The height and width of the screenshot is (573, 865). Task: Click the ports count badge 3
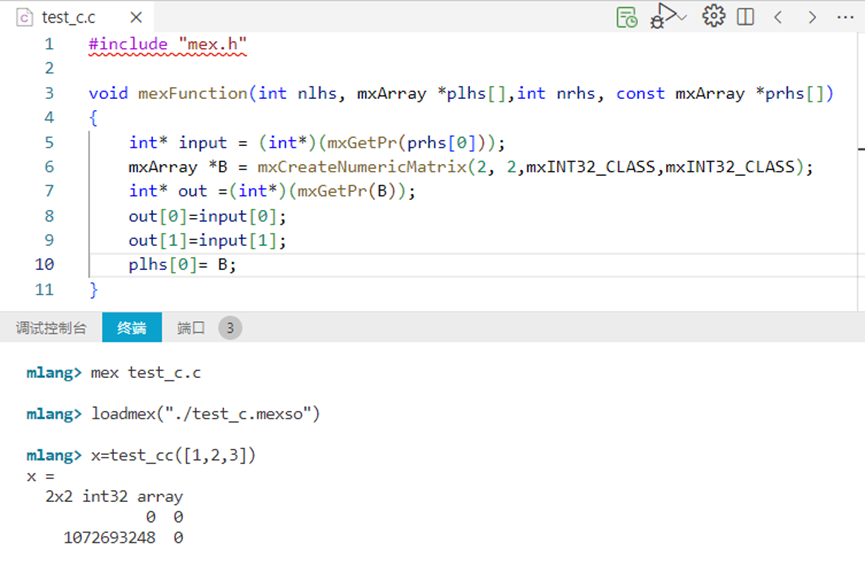click(x=230, y=328)
